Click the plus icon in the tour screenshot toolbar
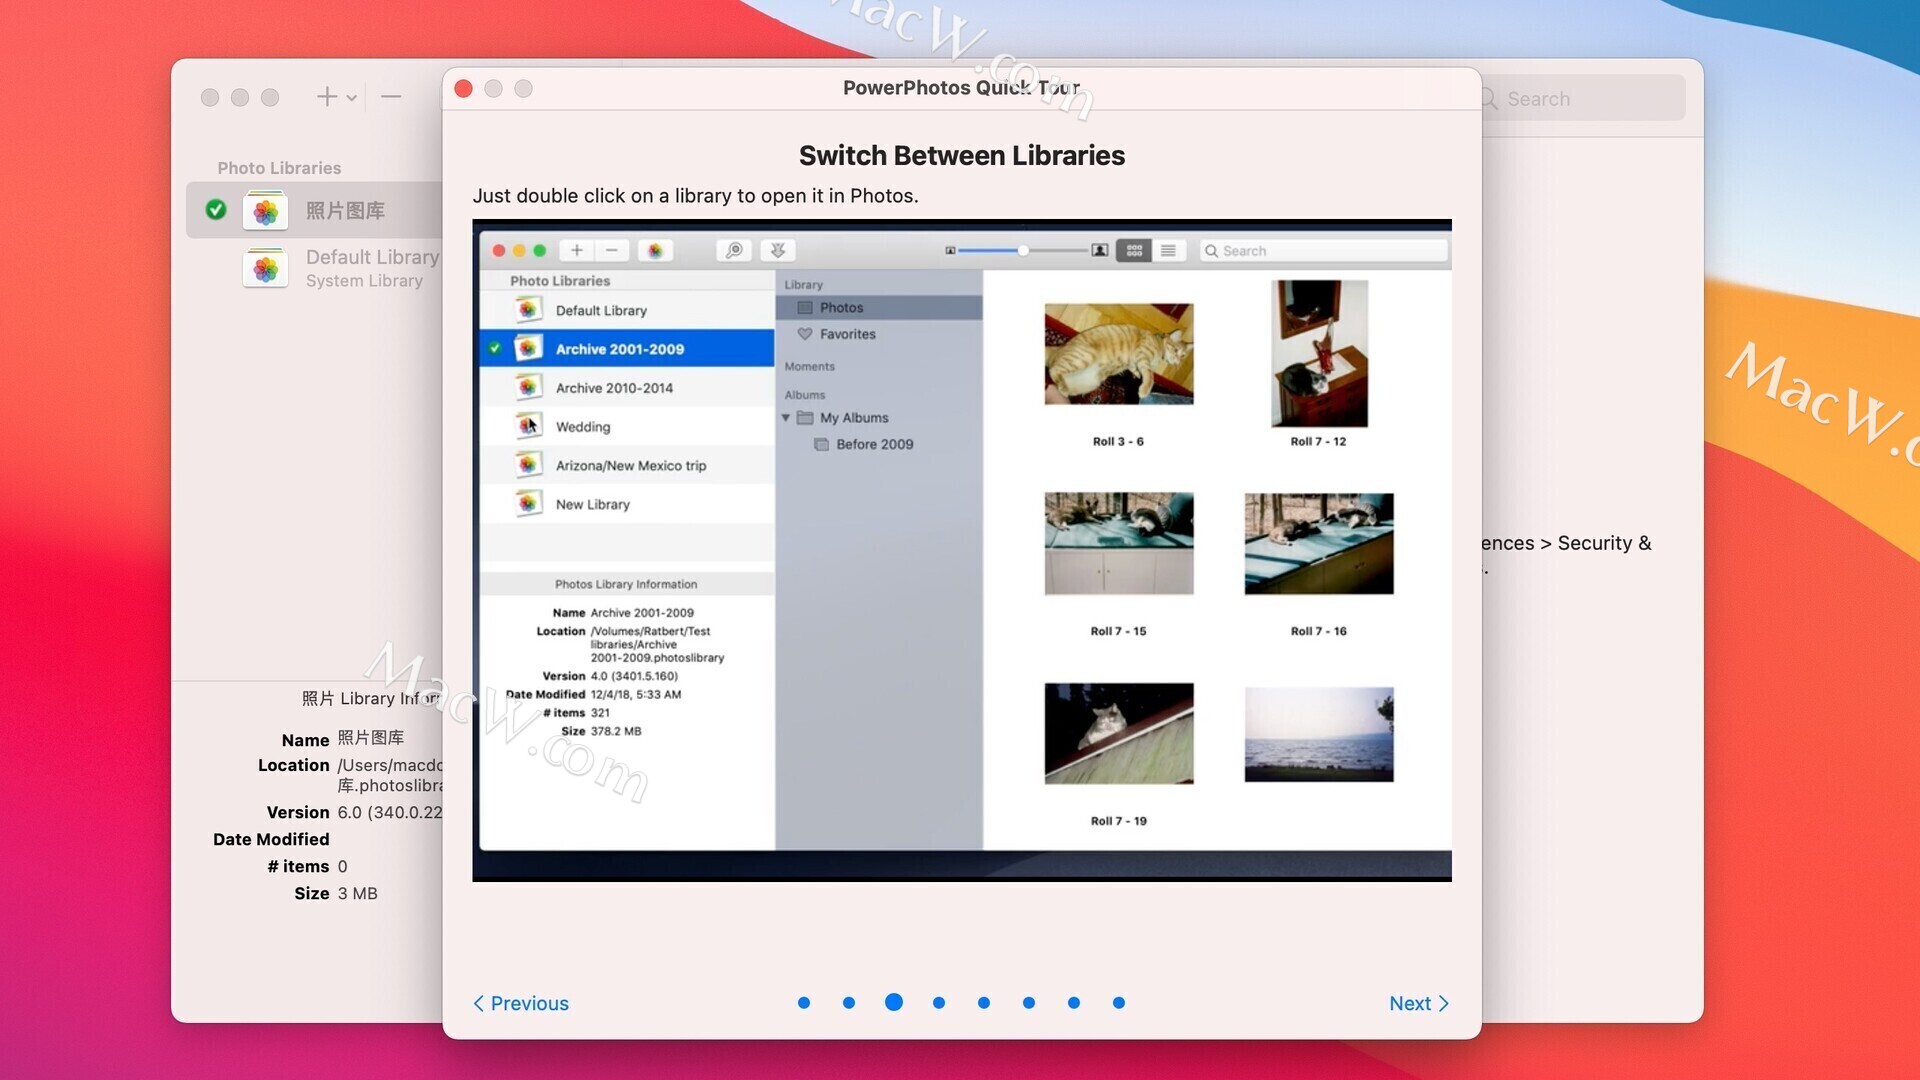 click(x=577, y=250)
